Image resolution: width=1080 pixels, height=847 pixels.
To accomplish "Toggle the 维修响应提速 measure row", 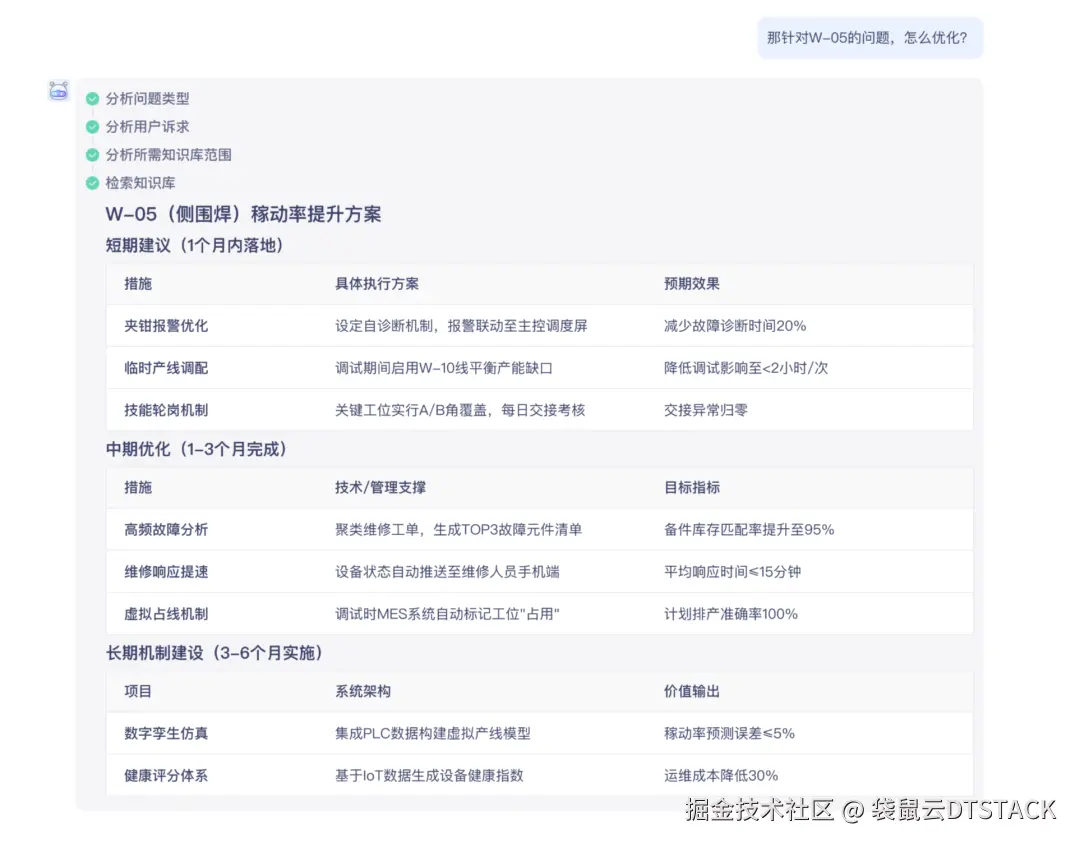I will pyautogui.click(x=164, y=570).
